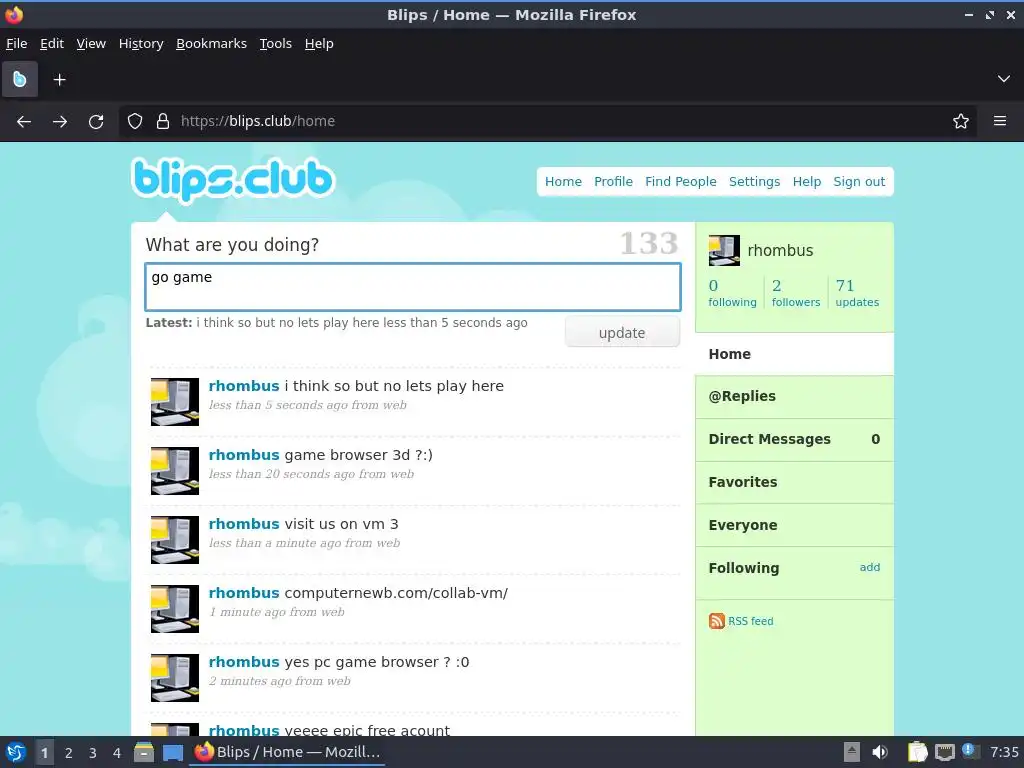Viewport: 1024px width, 768px height.
Task: Go to Home in site navigation
Action: pyautogui.click(x=563, y=182)
